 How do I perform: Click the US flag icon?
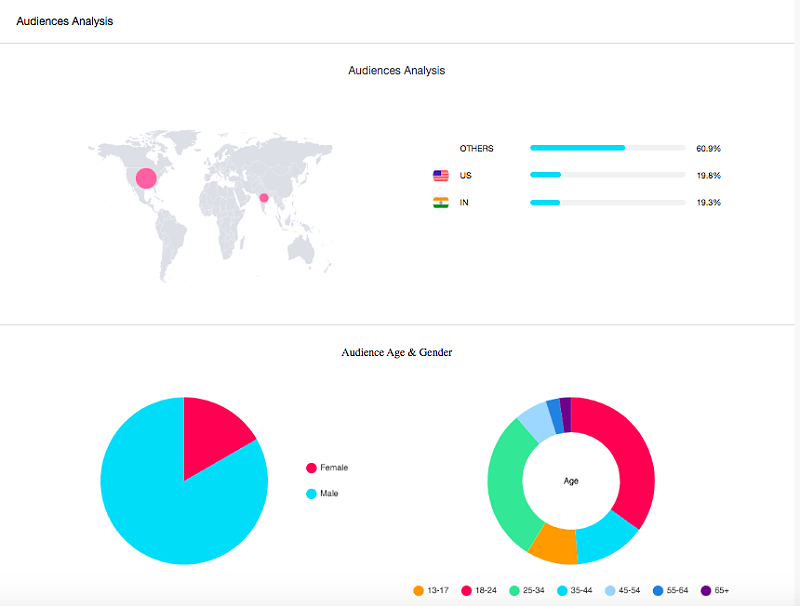point(440,176)
